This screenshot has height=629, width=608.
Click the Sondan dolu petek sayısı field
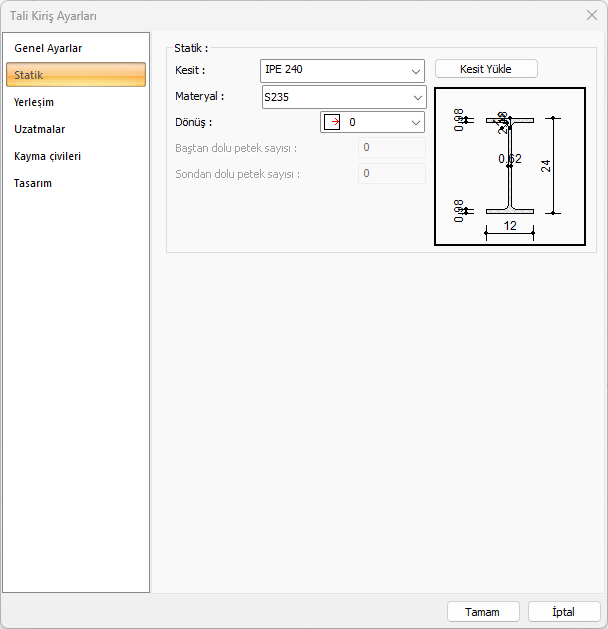coord(392,174)
